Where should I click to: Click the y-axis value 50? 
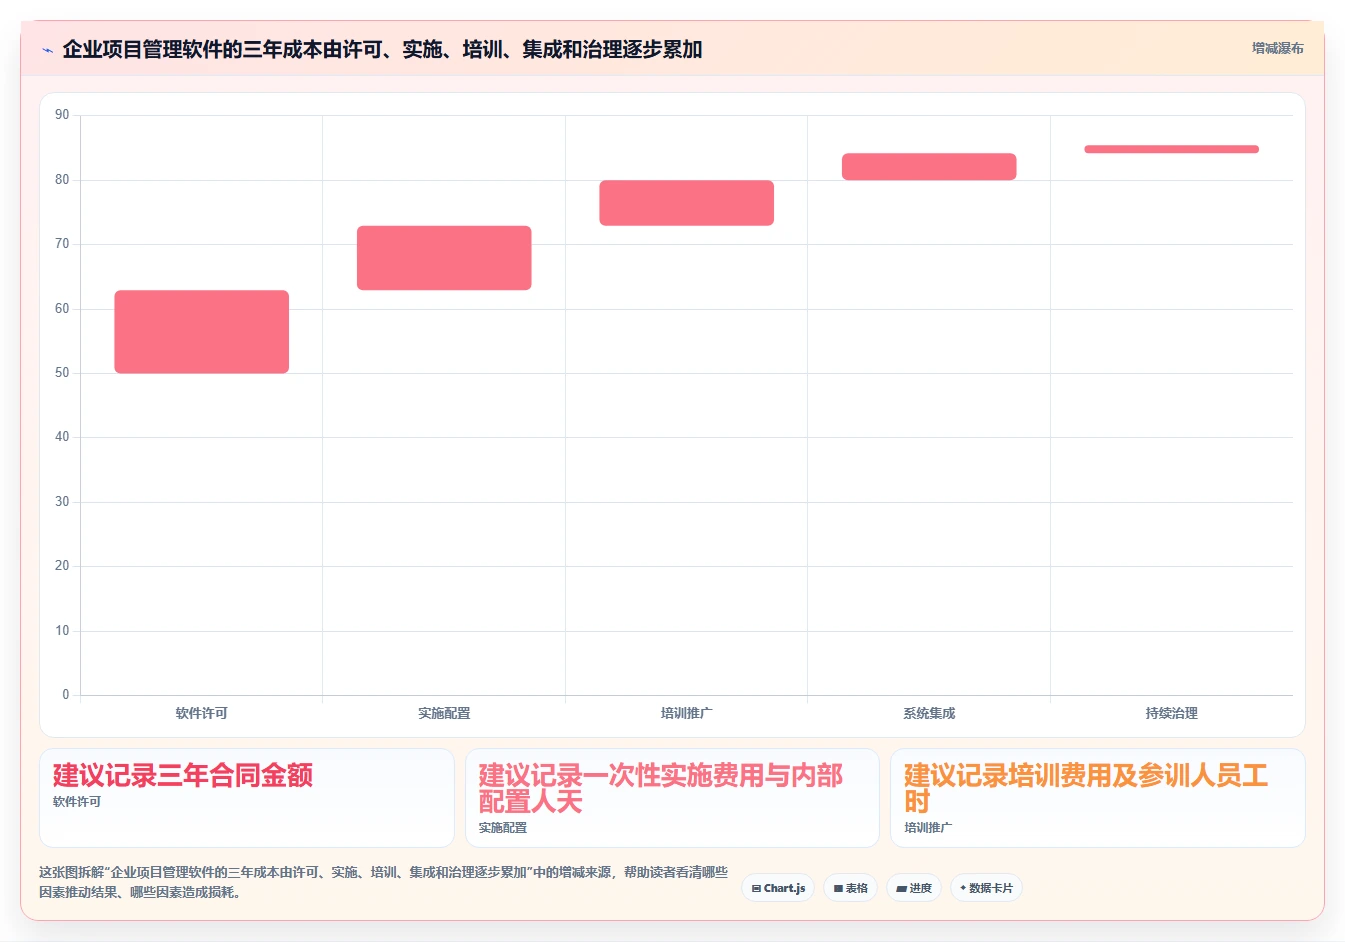point(62,373)
